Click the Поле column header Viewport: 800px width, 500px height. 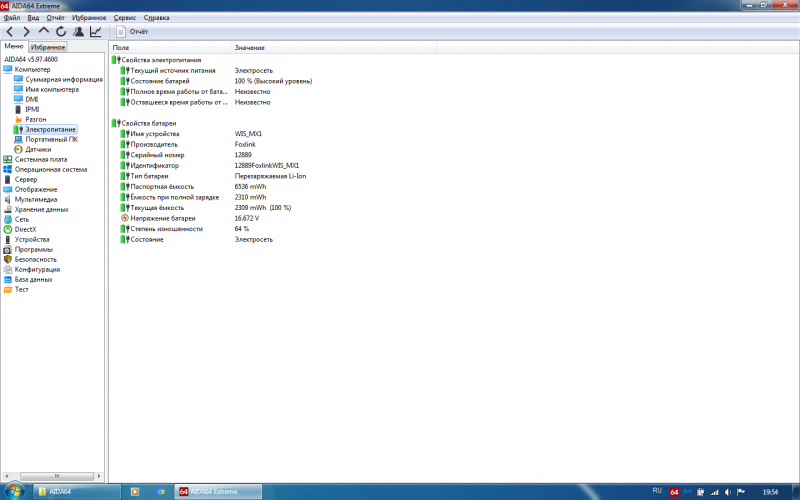pyautogui.click(x=170, y=47)
